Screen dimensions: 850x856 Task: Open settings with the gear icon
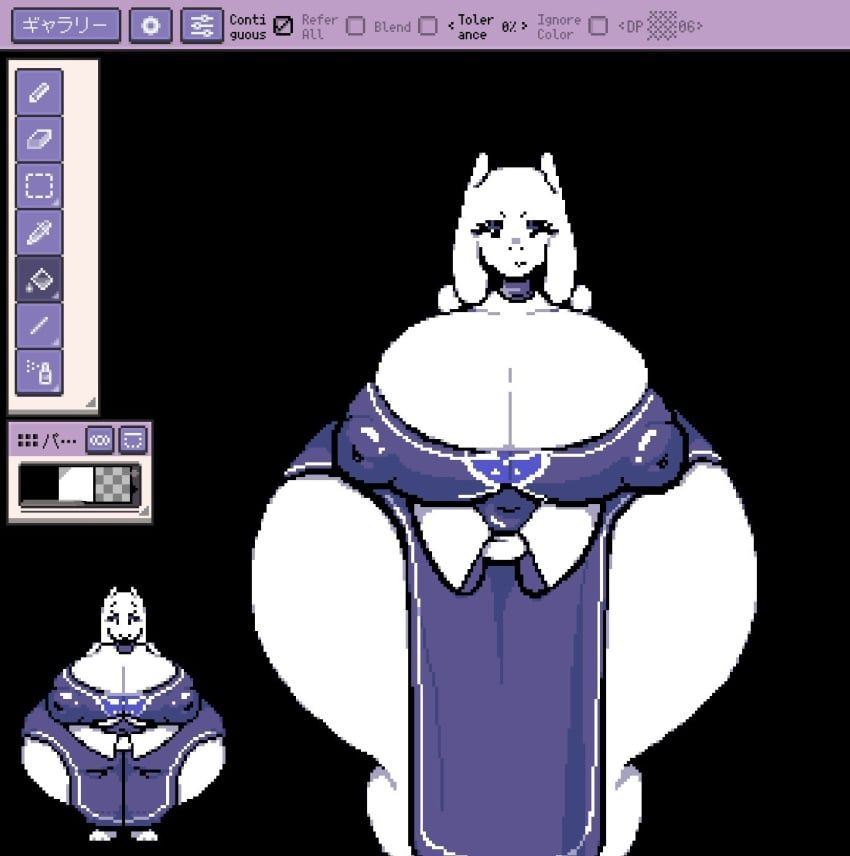(x=151, y=26)
